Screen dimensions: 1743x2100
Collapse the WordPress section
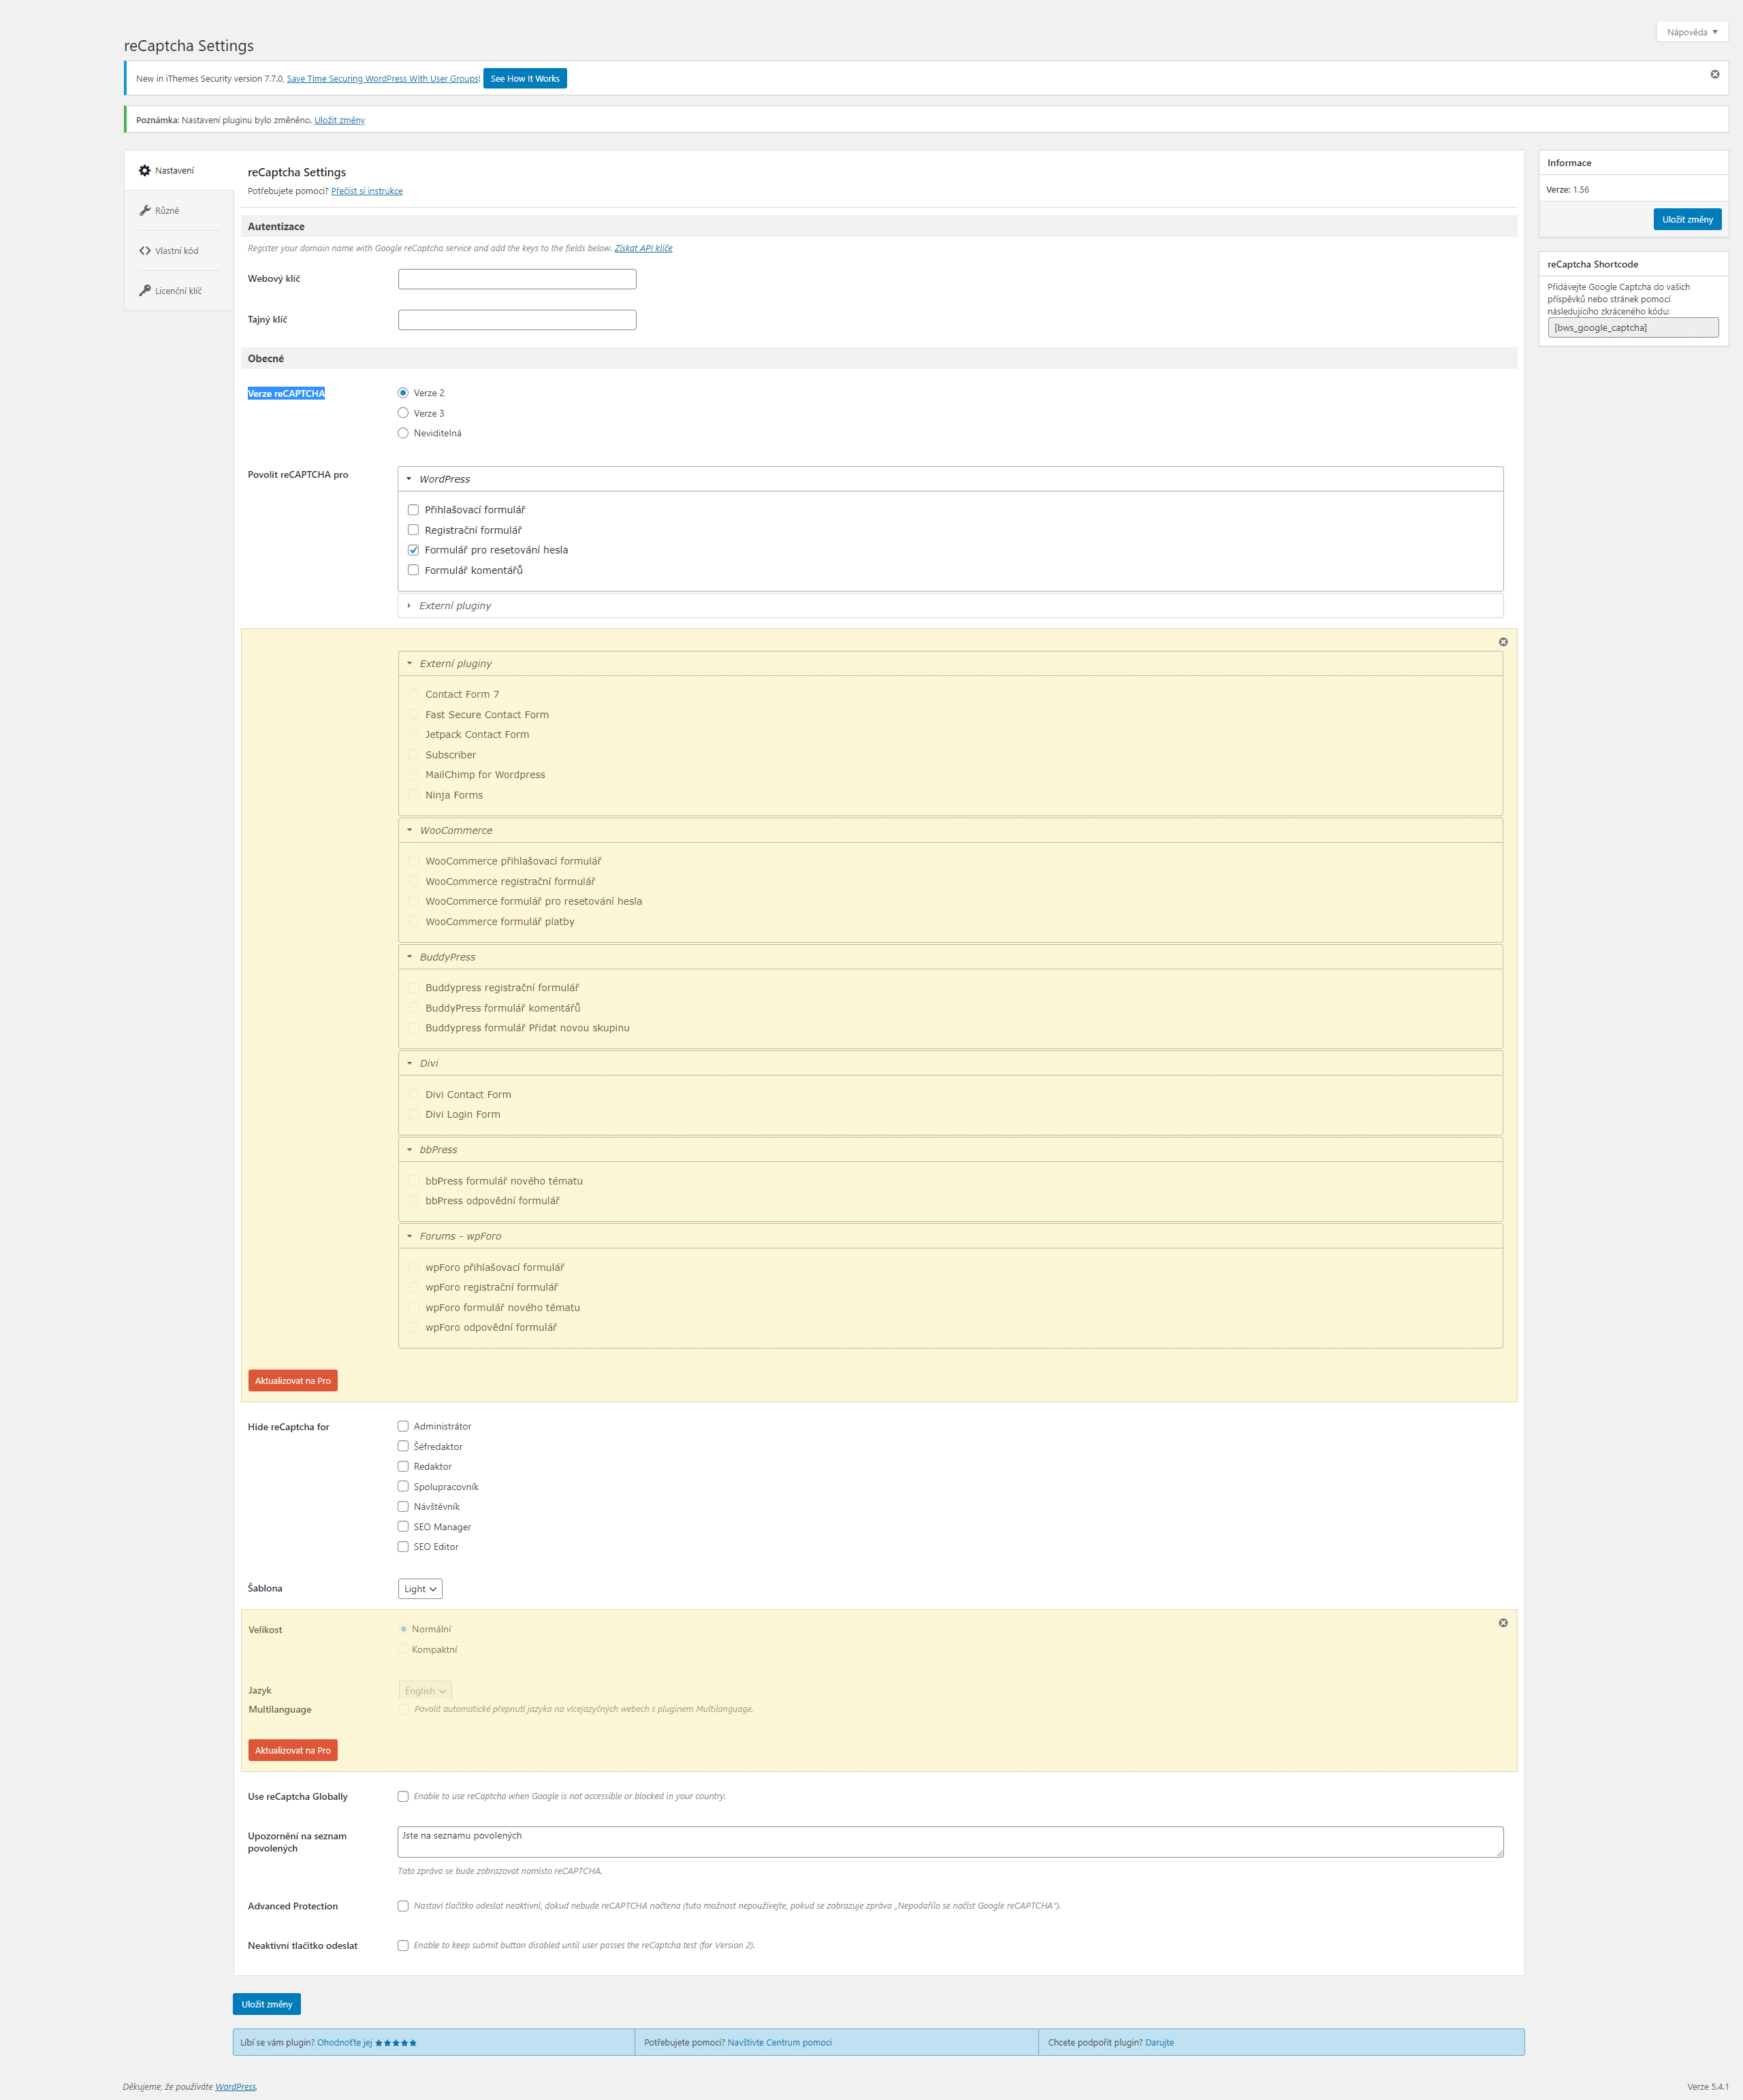click(950, 479)
